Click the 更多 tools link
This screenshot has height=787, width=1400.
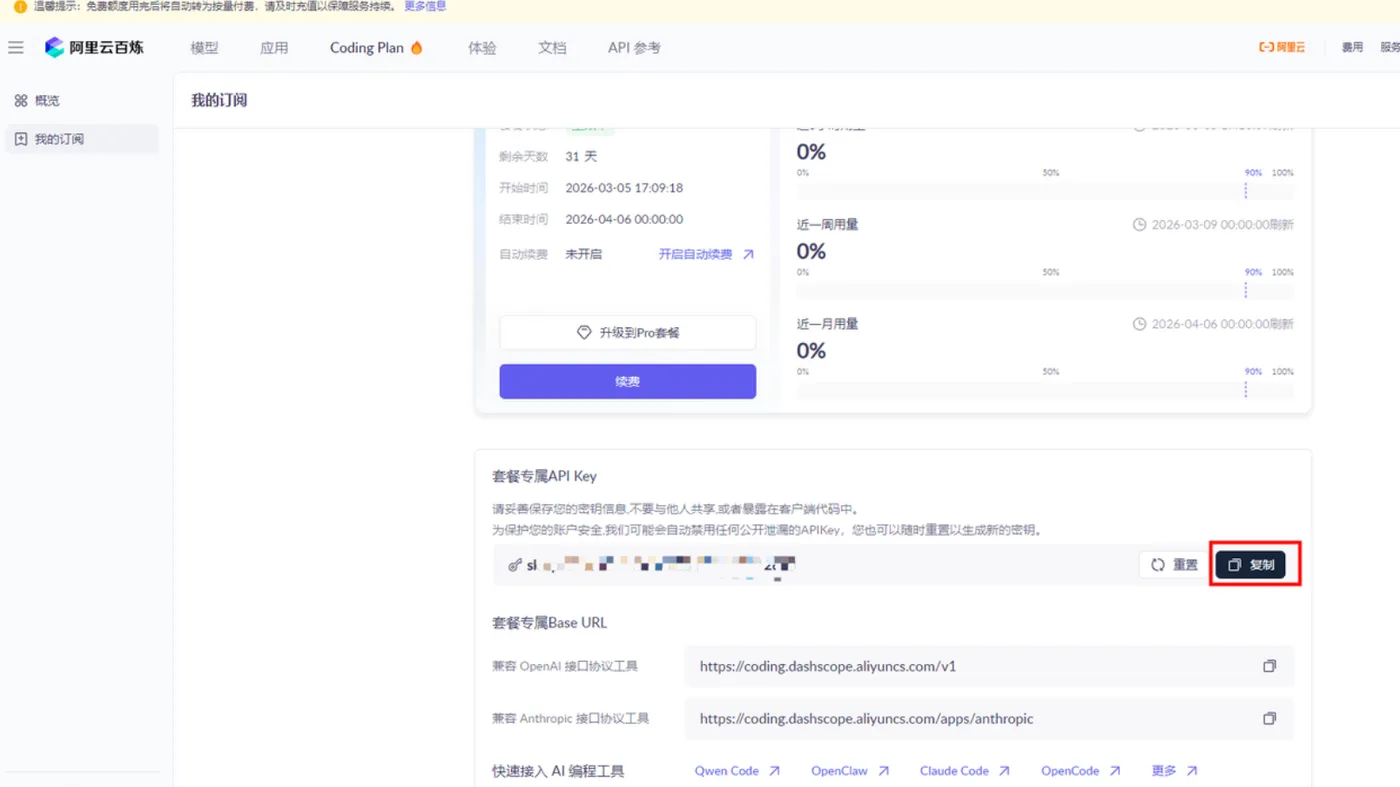(1174, 771)
